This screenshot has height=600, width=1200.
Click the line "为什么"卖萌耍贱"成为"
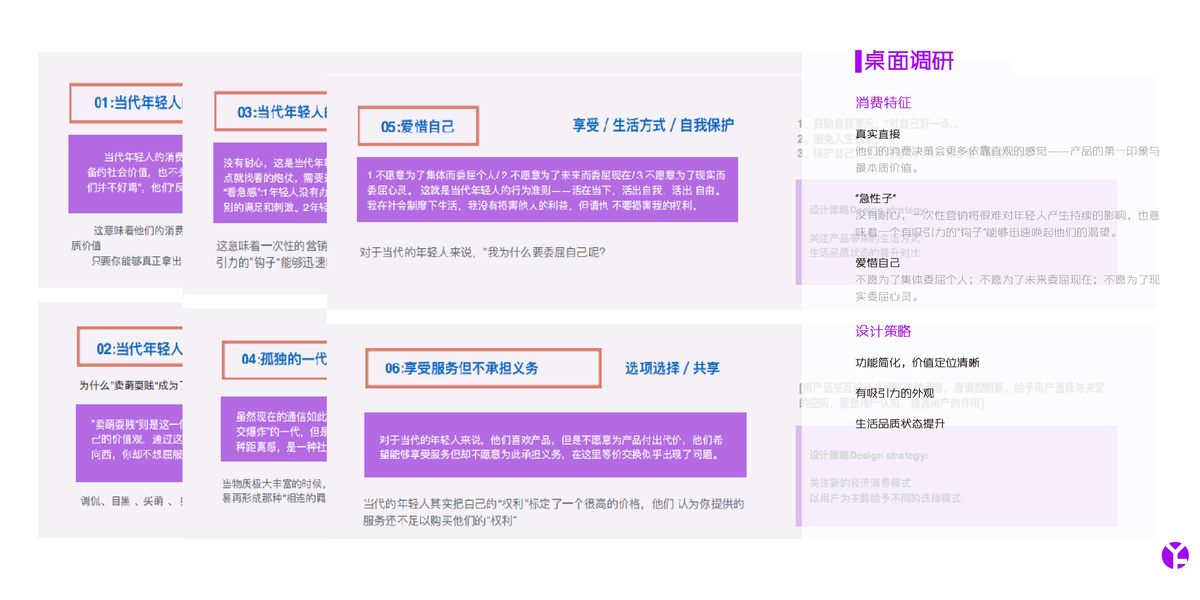pyautogui.click(x=131, y=385)
